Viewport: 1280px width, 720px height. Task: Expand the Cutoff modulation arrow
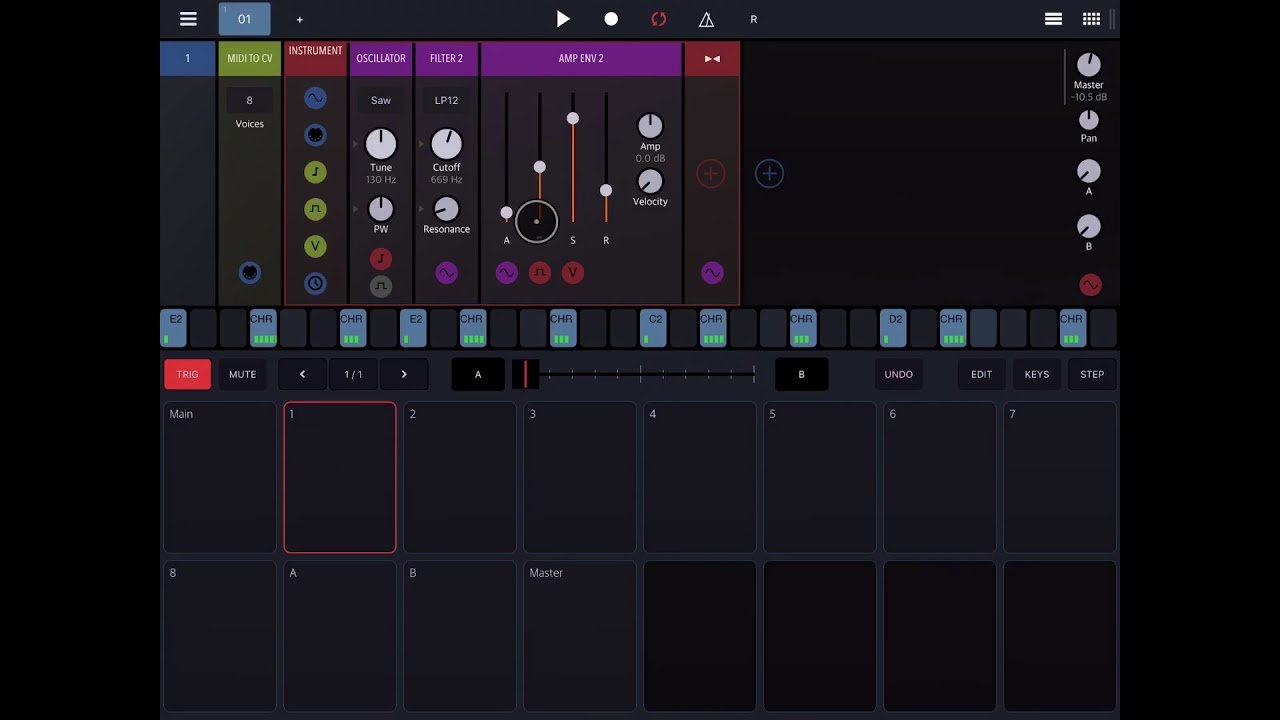[x=421, y=144]
